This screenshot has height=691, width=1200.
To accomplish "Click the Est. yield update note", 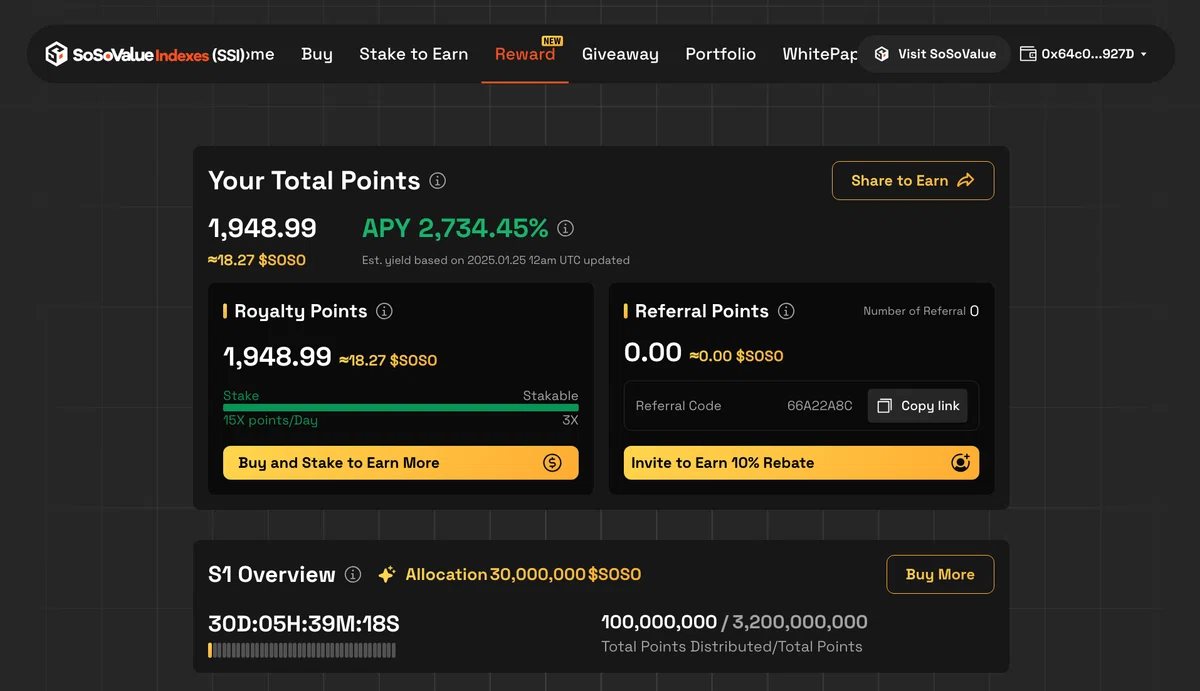I will tap(496, 260).
